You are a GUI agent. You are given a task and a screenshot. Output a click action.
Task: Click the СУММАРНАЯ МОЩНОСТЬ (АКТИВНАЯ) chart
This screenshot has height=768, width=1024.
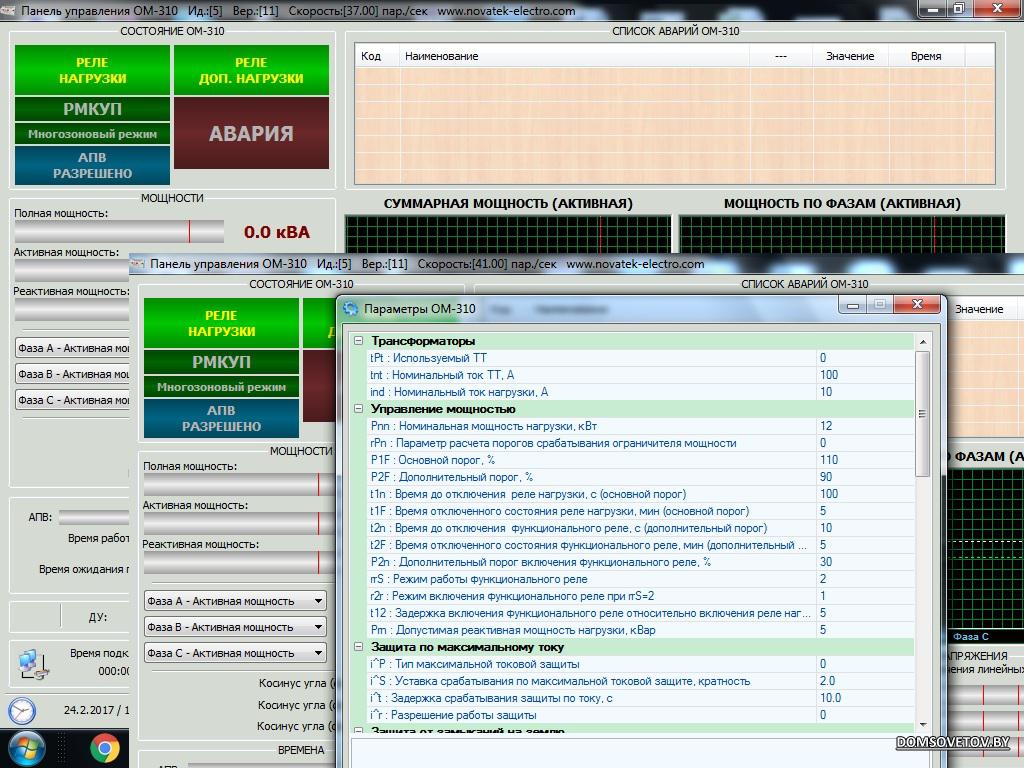(x=508, y=234)
